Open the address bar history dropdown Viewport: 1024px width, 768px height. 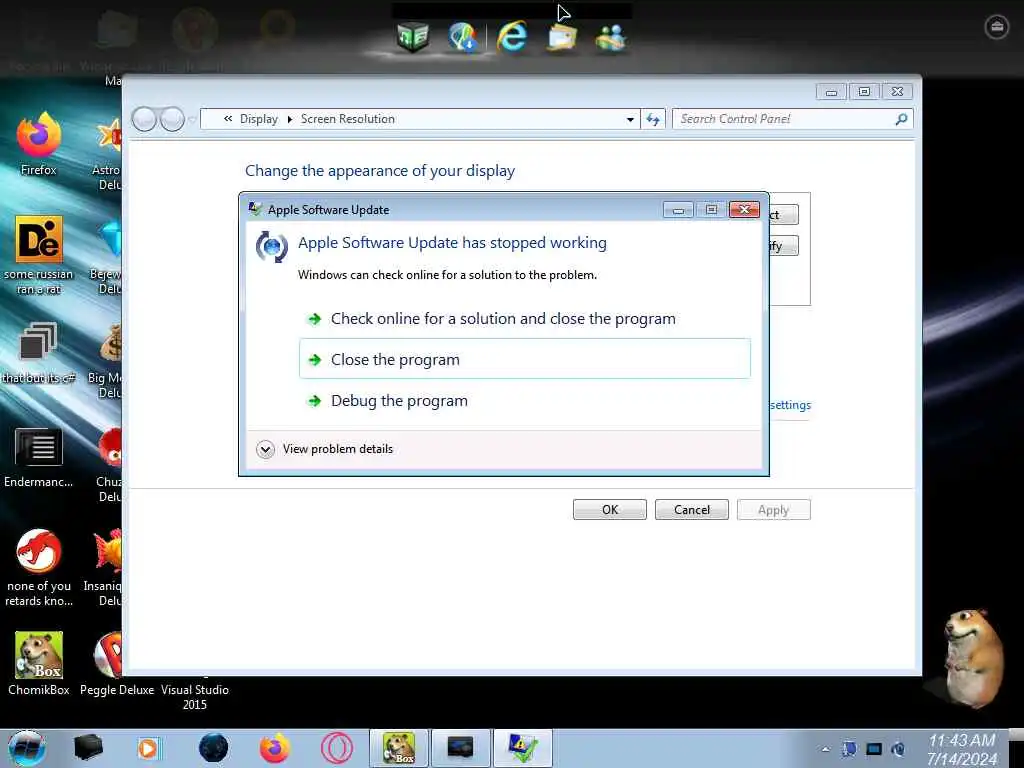pyautogui.click(x=630, y=120)
